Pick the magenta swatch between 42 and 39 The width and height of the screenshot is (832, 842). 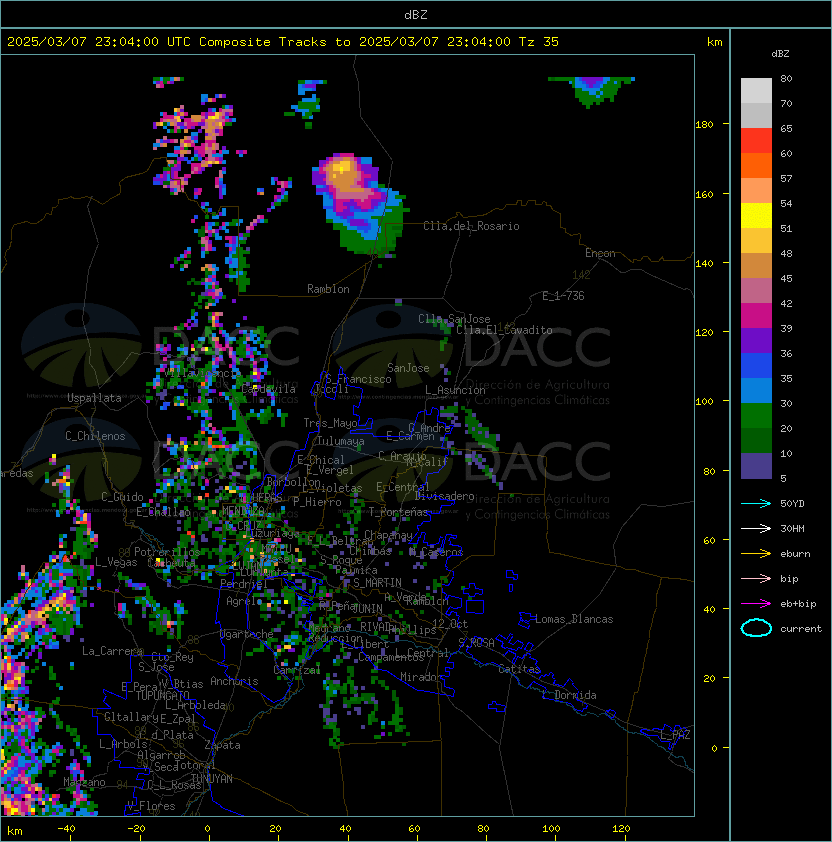(756, 316)
